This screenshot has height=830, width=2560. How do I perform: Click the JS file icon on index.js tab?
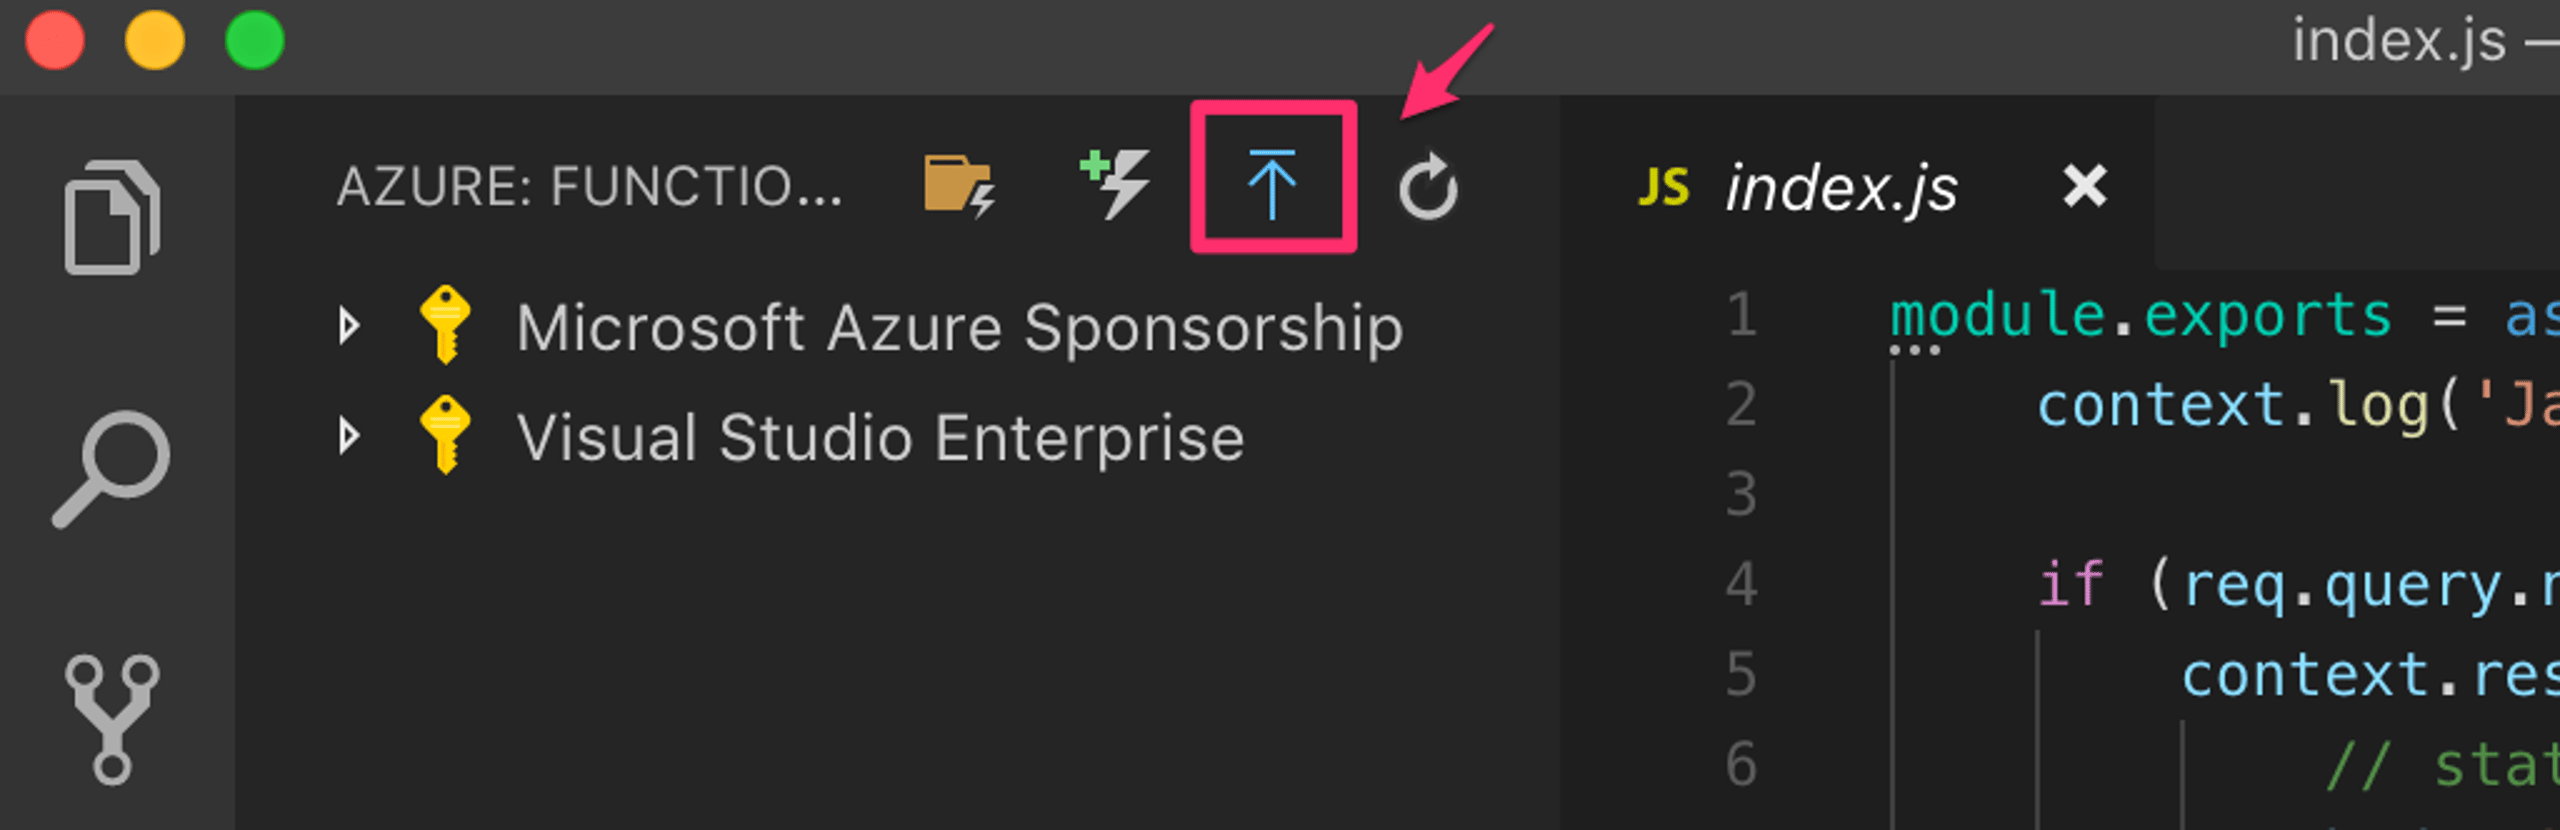[1663, 187]
